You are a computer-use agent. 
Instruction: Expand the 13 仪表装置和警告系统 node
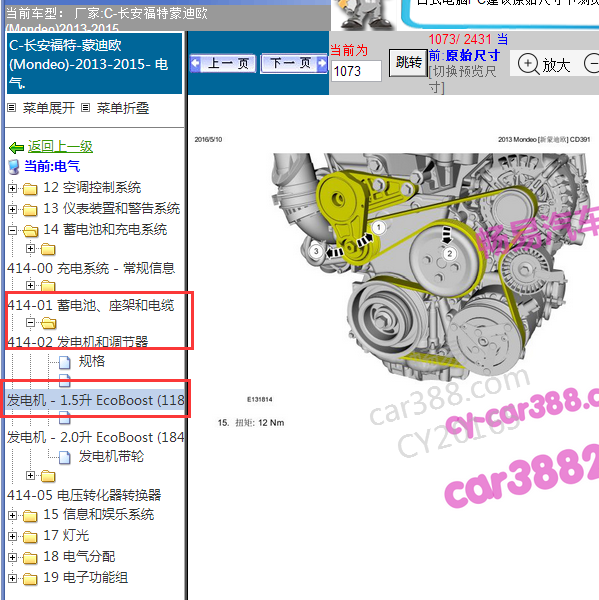click(12, 209)
